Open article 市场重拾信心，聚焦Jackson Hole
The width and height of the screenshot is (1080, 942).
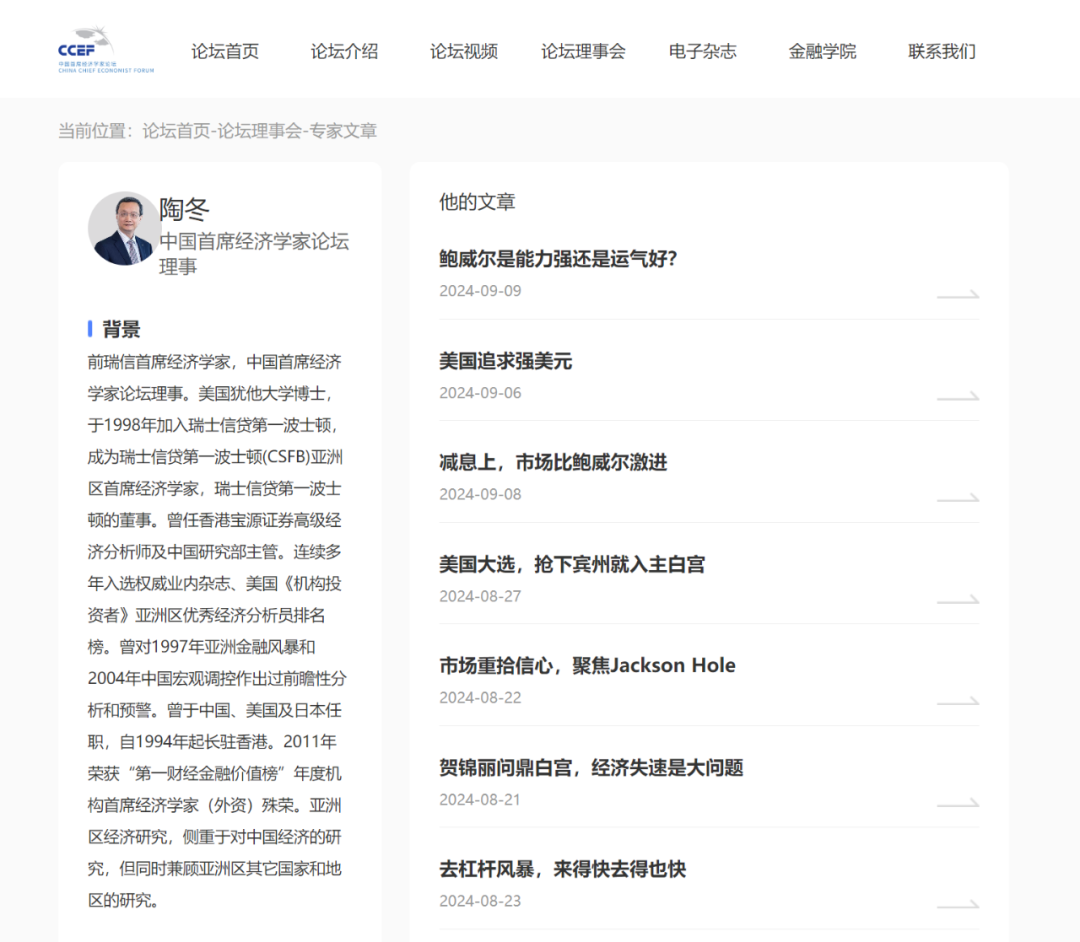point(588,665)
